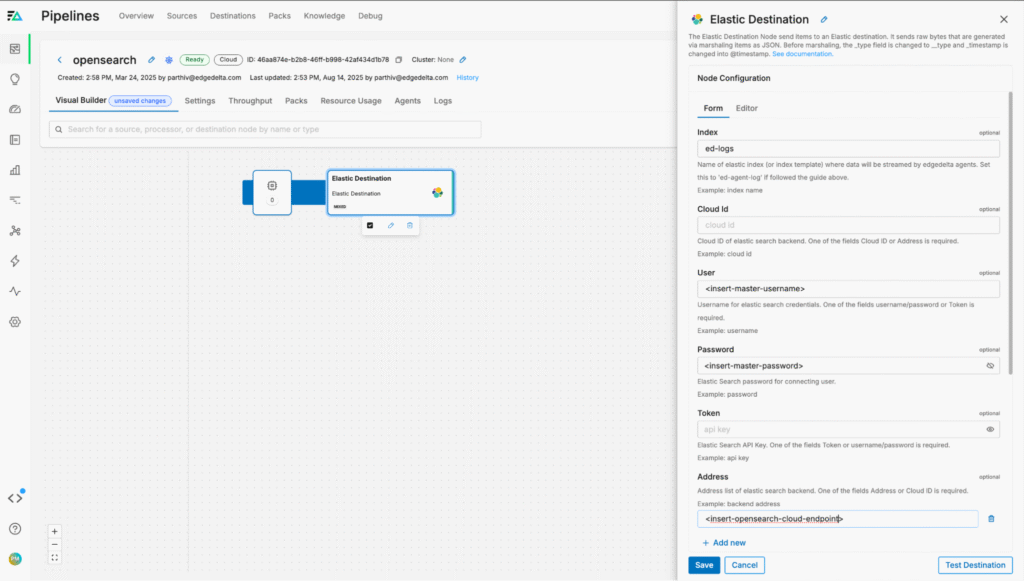
Task: Click the node search box
Action: coord(265,129)
